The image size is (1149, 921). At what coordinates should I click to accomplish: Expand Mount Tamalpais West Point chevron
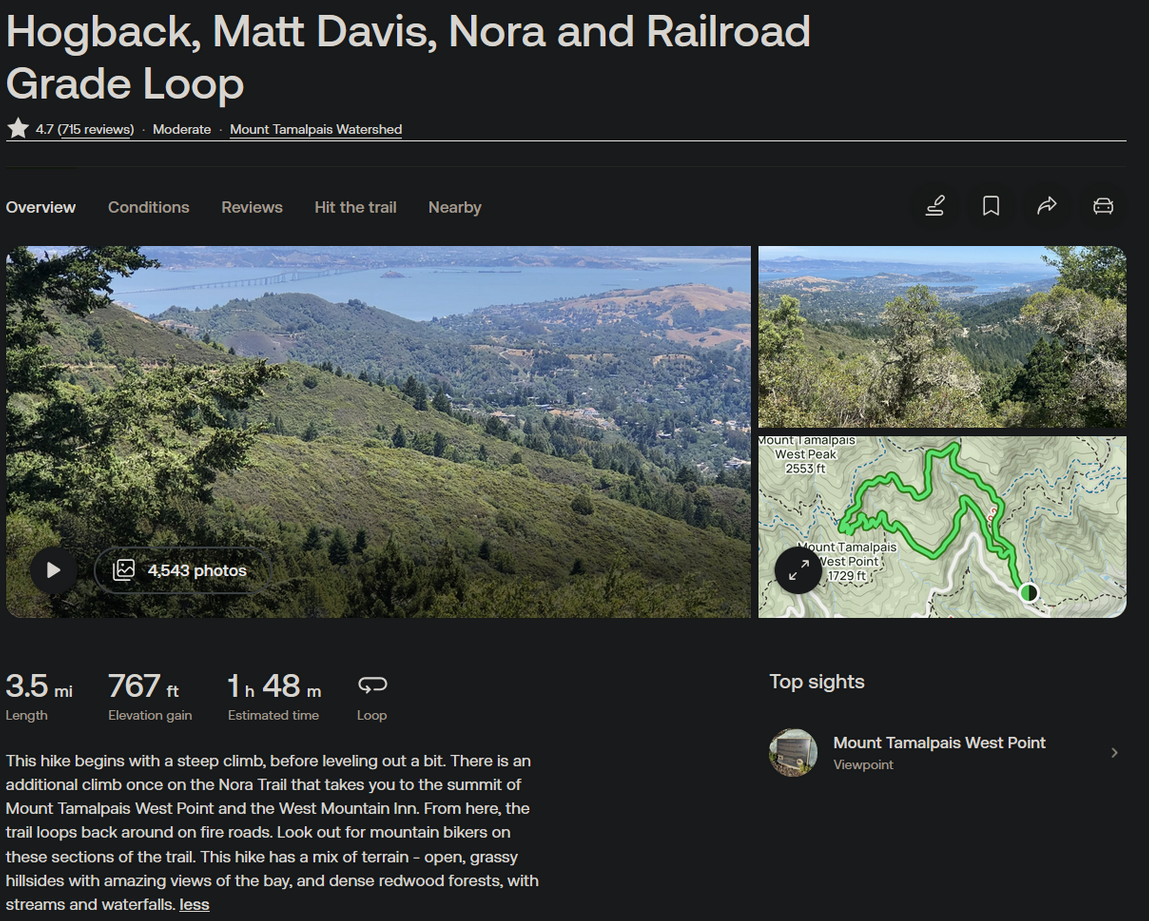pyautogui.click(x=1114, y=753)
